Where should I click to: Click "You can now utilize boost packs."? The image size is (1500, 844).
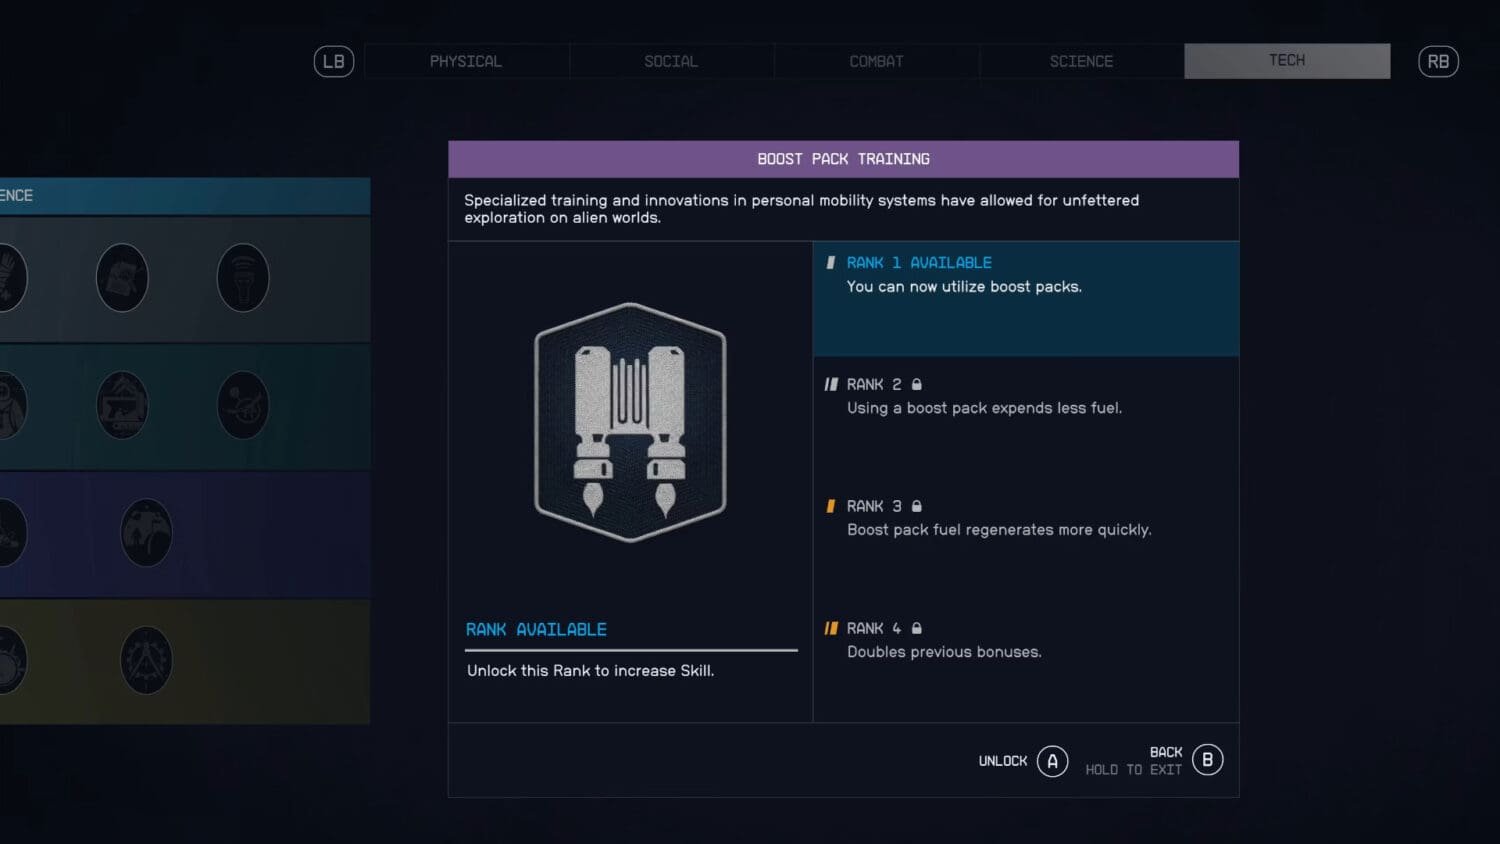point(964,287)
